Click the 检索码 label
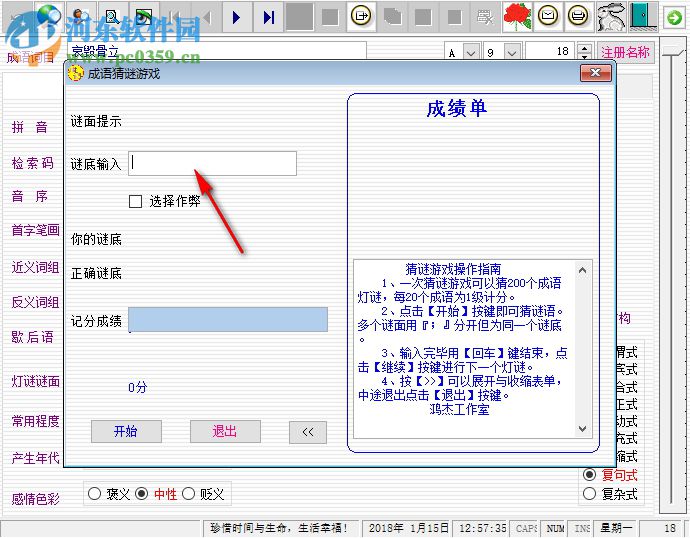690x538 pixels. pyautogui.click(x=33, y=163)
